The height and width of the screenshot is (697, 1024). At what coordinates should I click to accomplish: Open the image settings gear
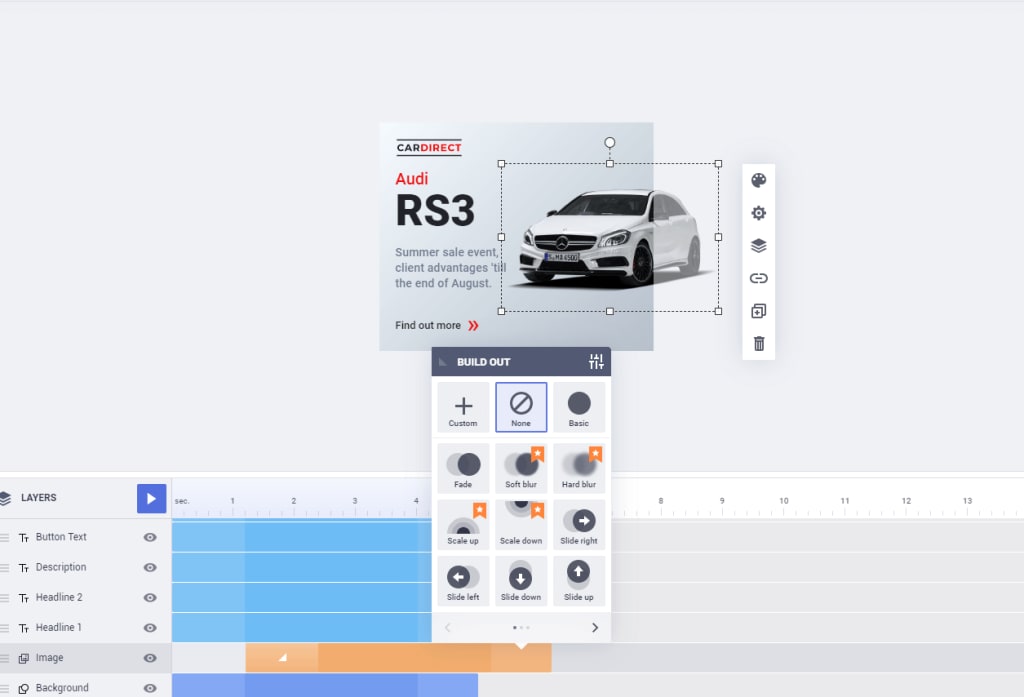(x=758, y=213)
